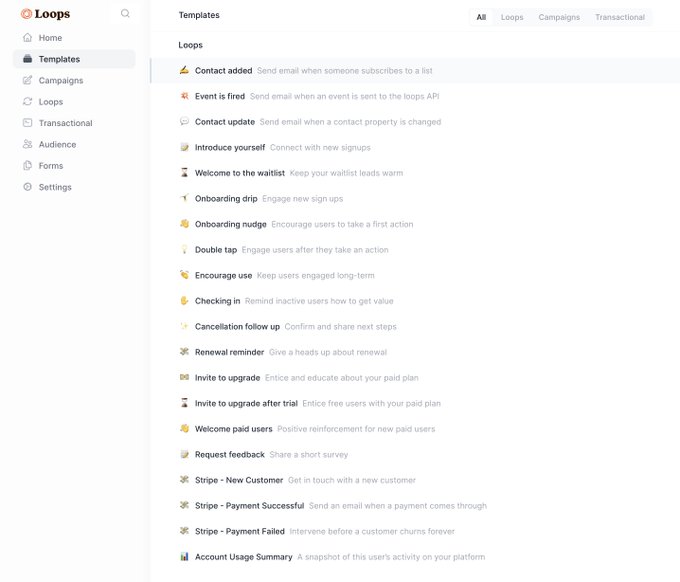Click 'Intervene before a customer churns forever'
This screenshot has height=582, width=680.
click(372, 531)
